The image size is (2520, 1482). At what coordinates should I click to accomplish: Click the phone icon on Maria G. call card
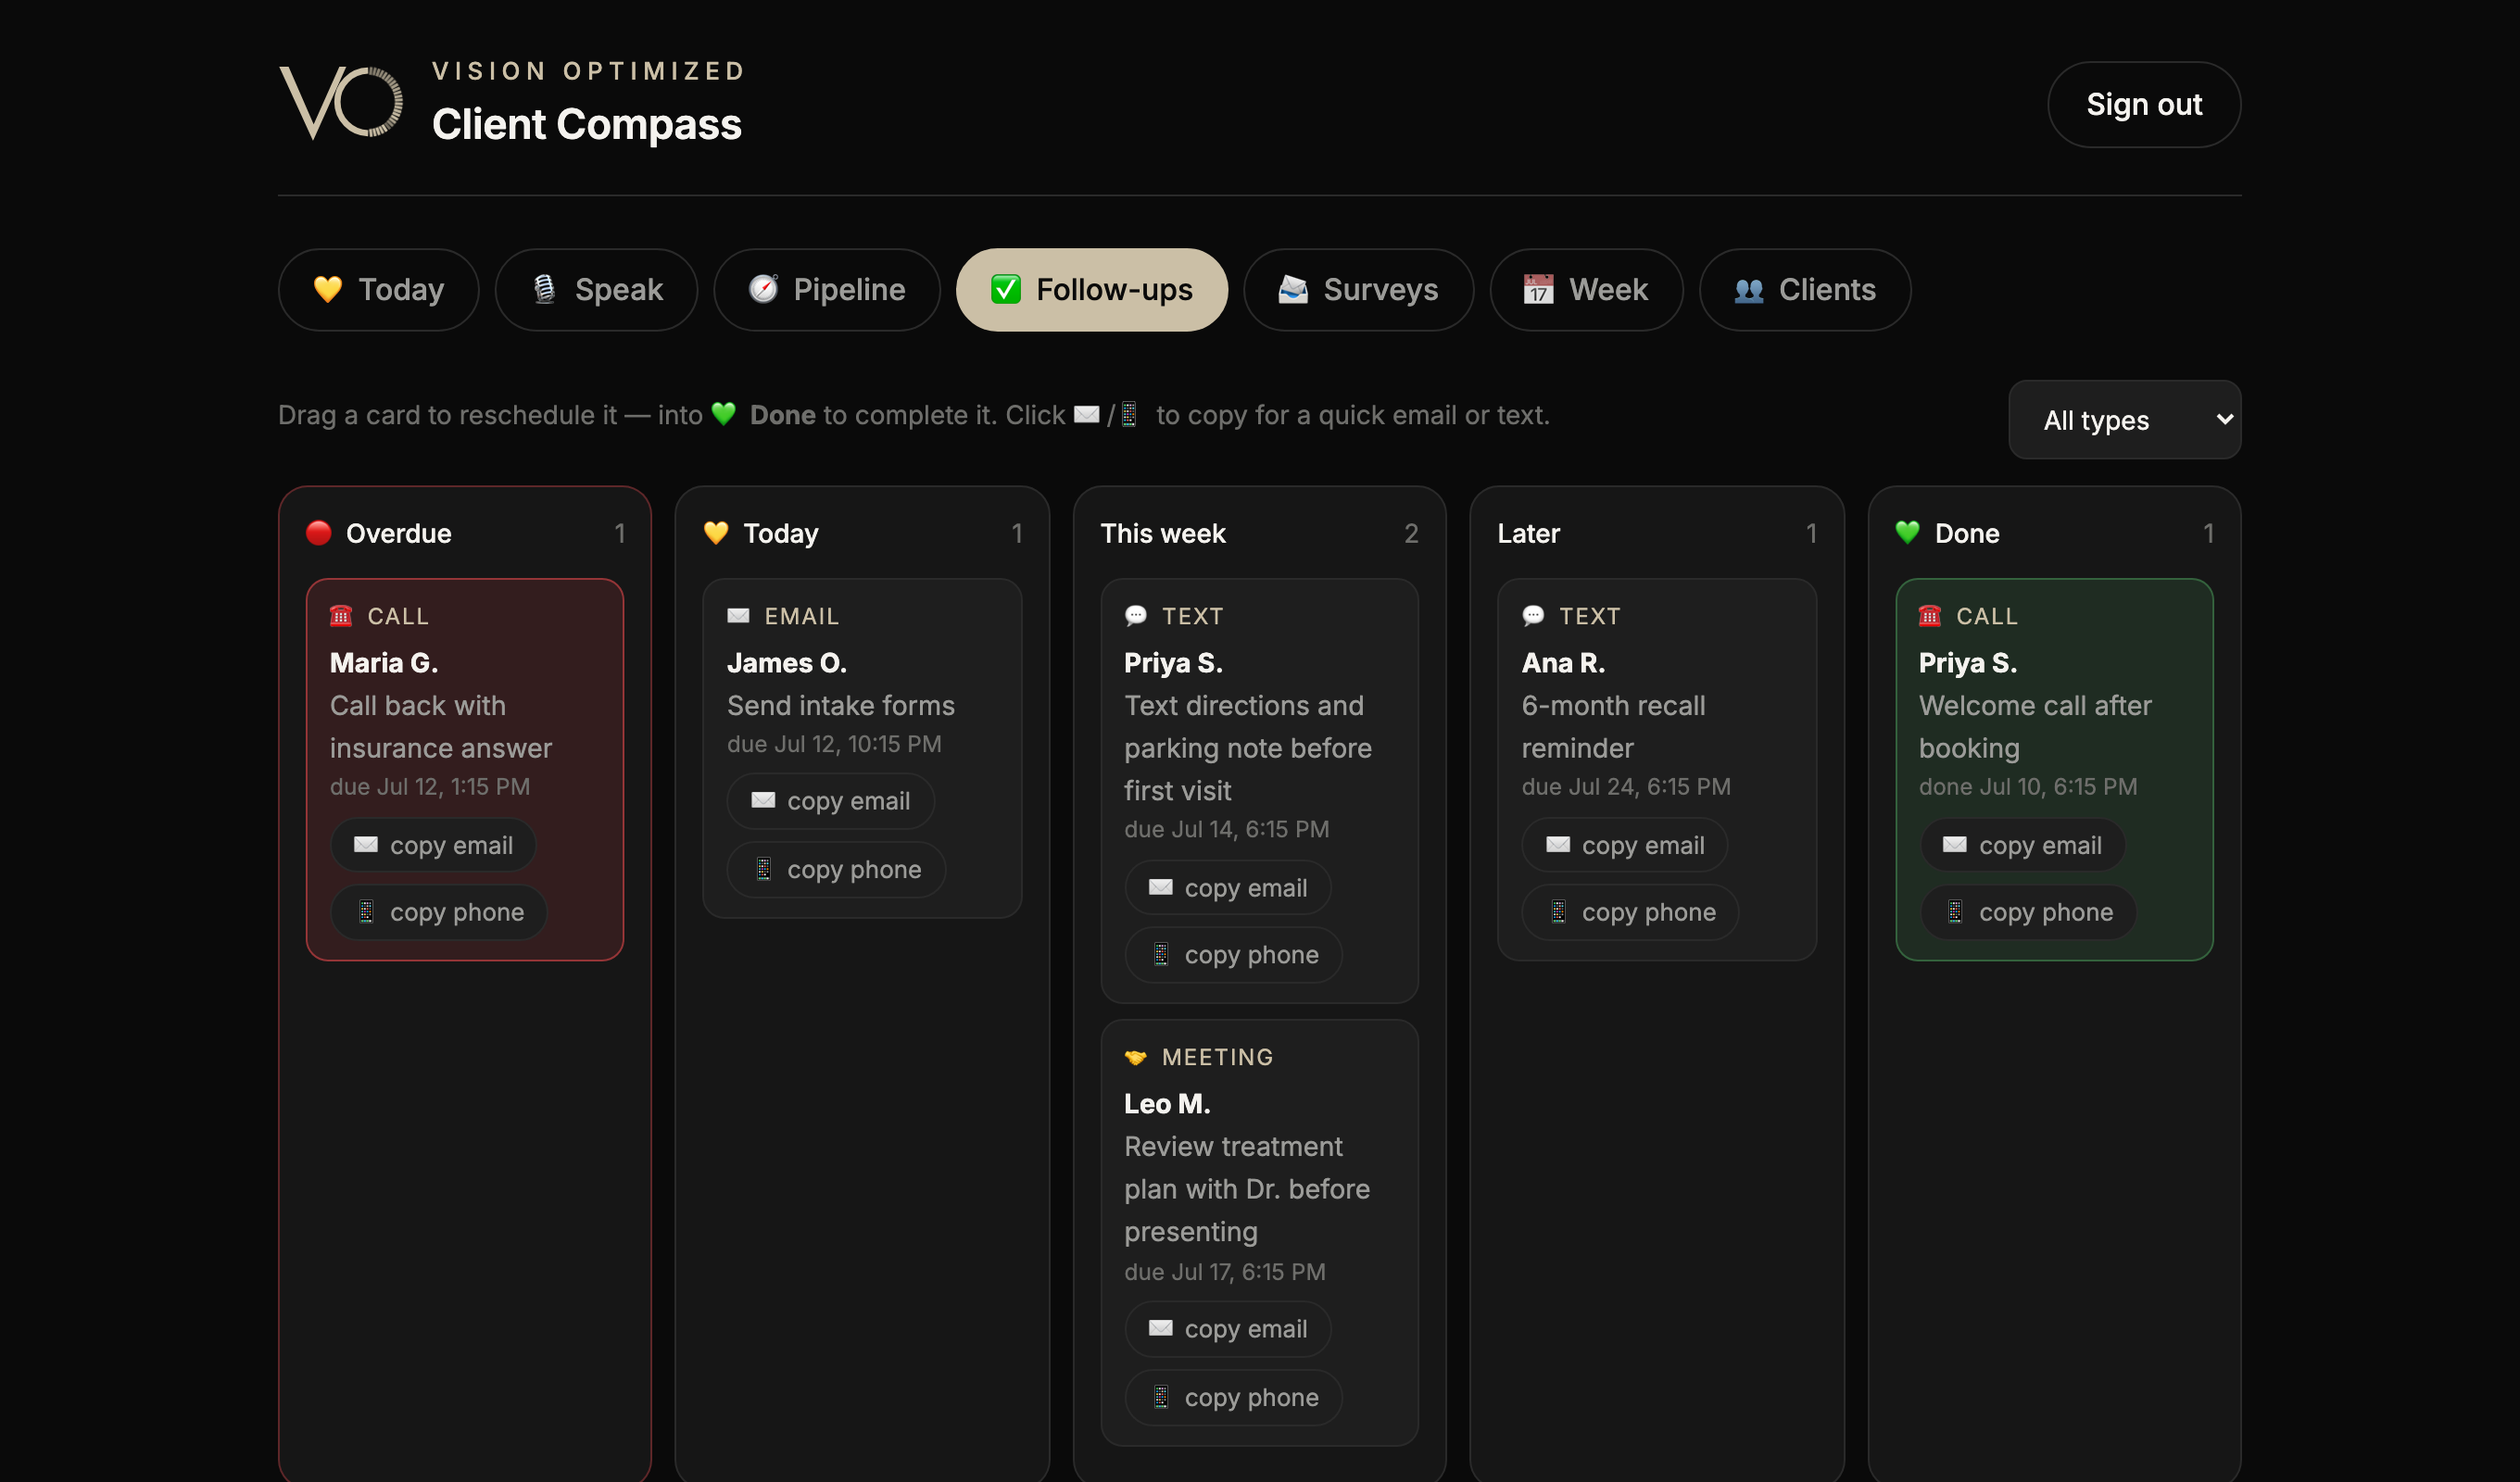[x=341, y=615]
